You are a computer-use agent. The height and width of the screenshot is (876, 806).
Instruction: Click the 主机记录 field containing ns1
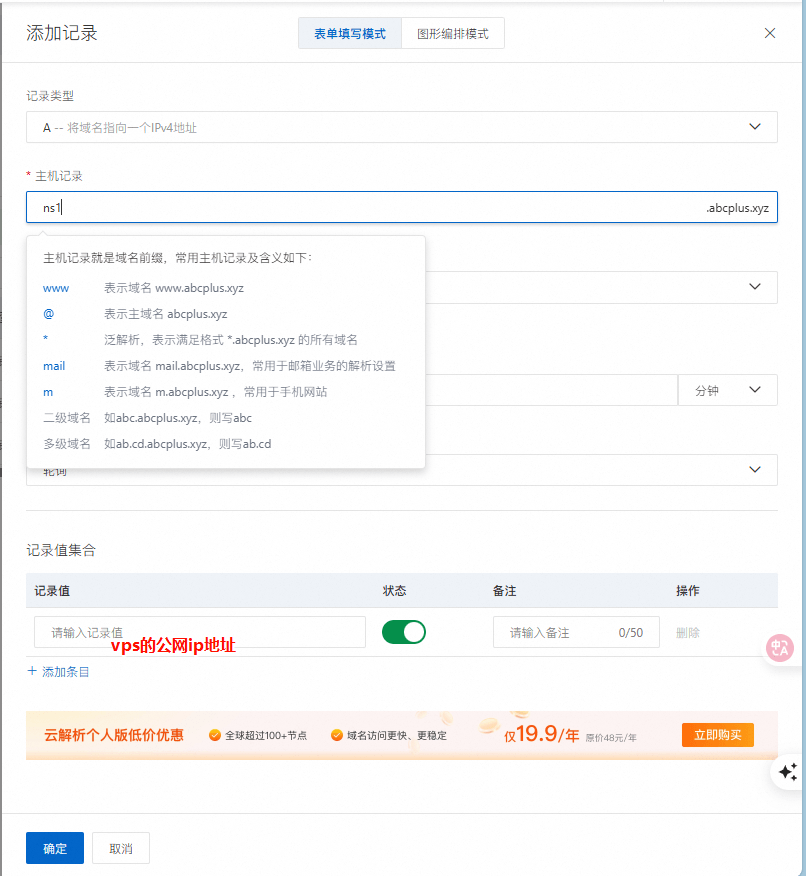[x=360, y=207]
